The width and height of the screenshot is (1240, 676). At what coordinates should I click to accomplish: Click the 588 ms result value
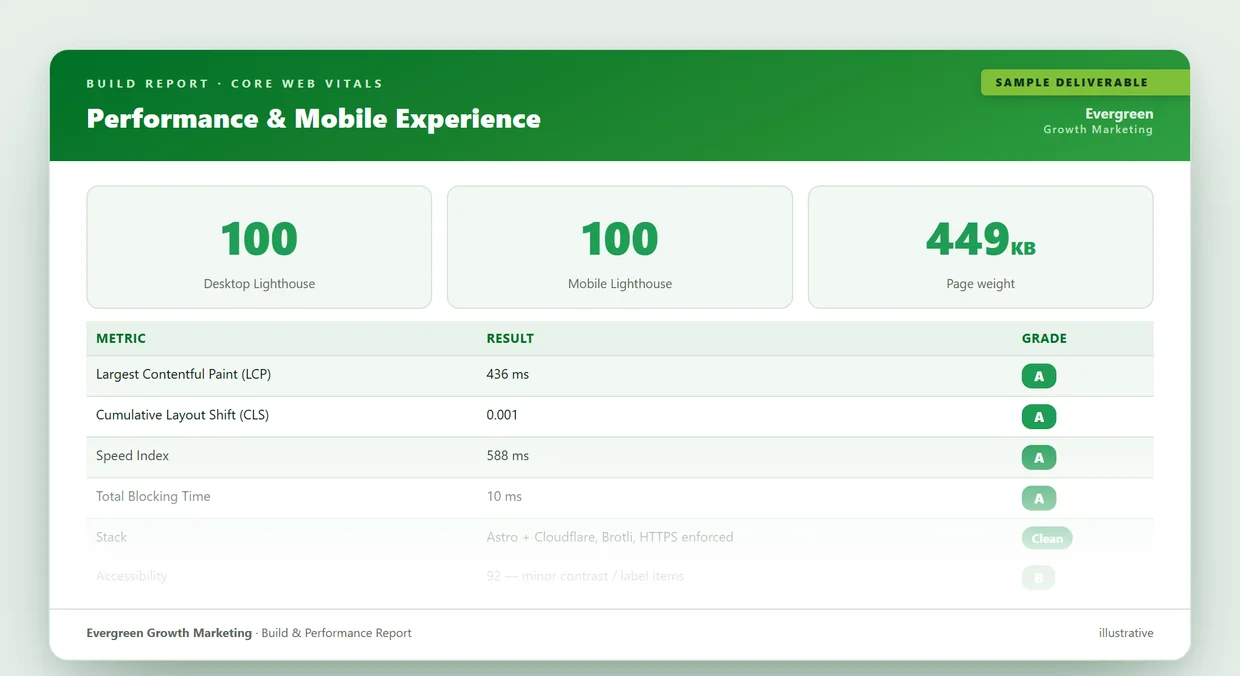click(x=508, y=456)
